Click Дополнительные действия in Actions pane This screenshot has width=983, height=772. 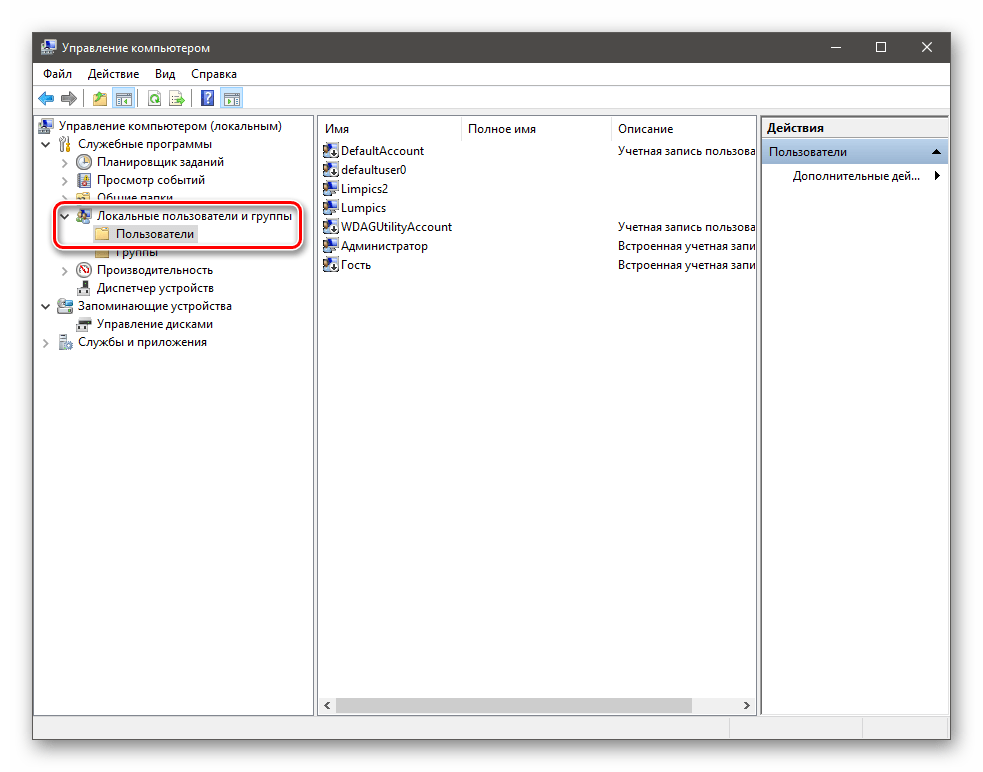click(856, 176)
